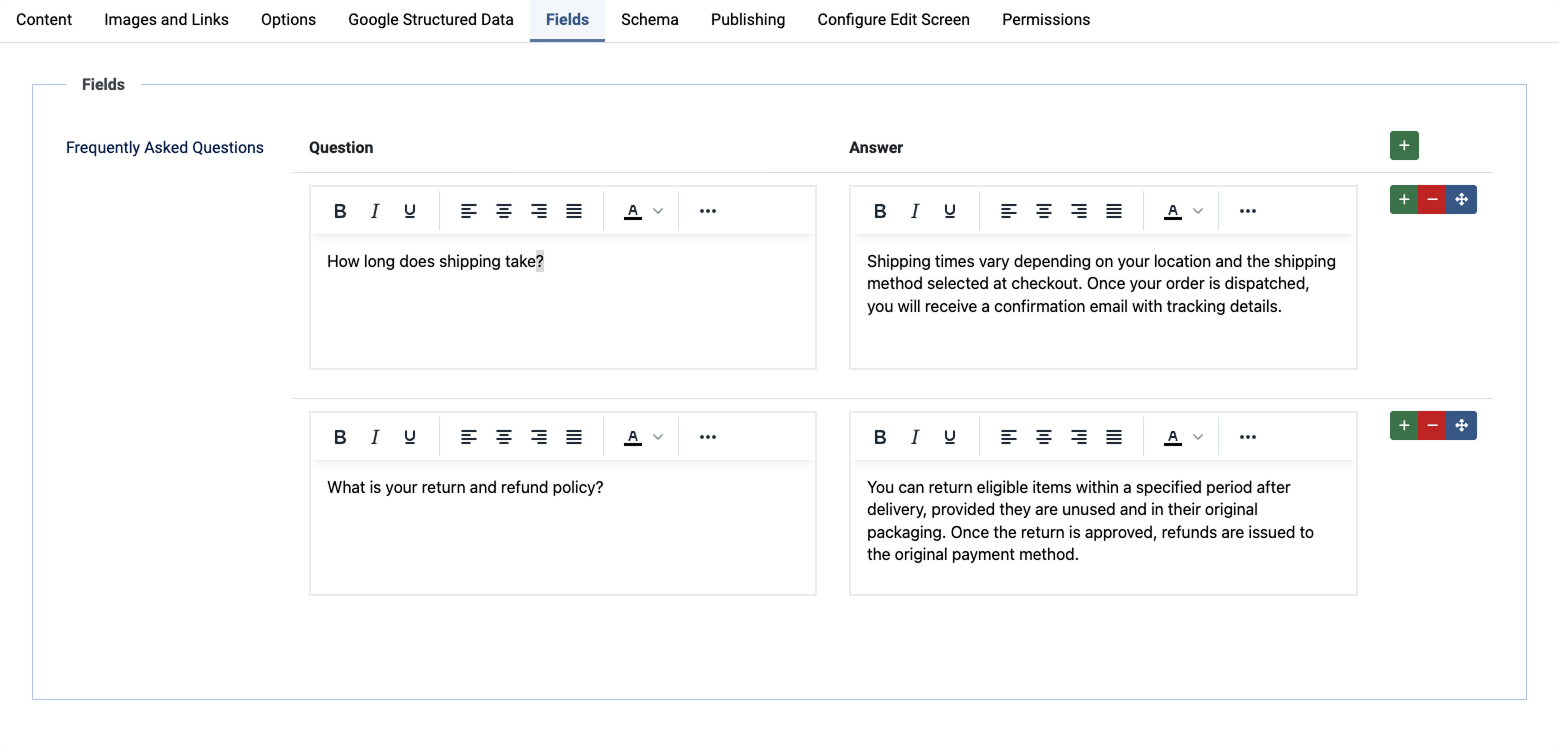Go to the Permissions tab
Screen dimensions: 1559x746
1046,20
